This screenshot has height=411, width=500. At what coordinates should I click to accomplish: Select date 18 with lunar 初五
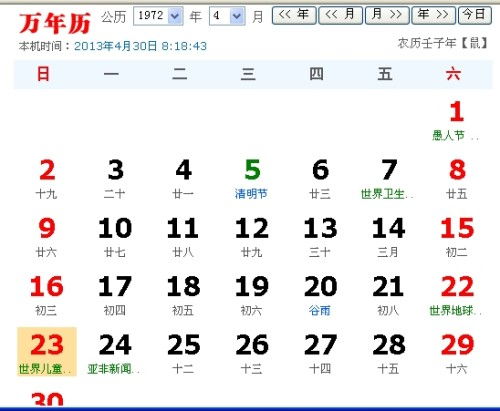click(x=183, y=297)
